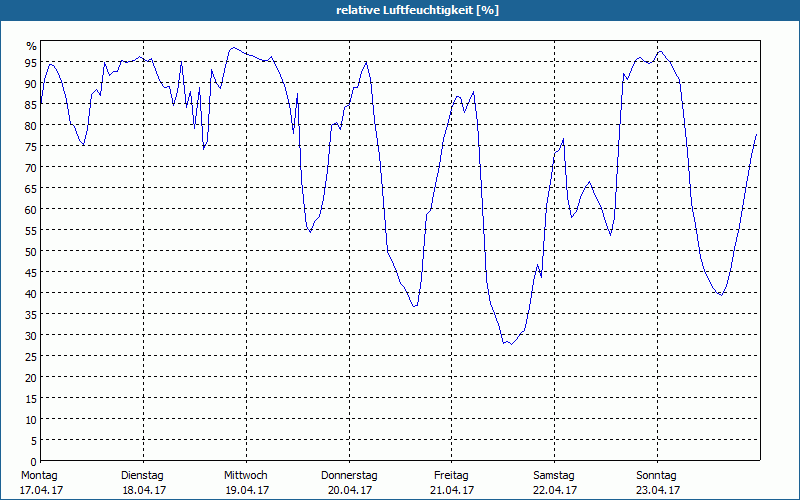The image size is (800, 500).
Task: Select the 'Mittwoch' day label
Action: tap(245, 476)
